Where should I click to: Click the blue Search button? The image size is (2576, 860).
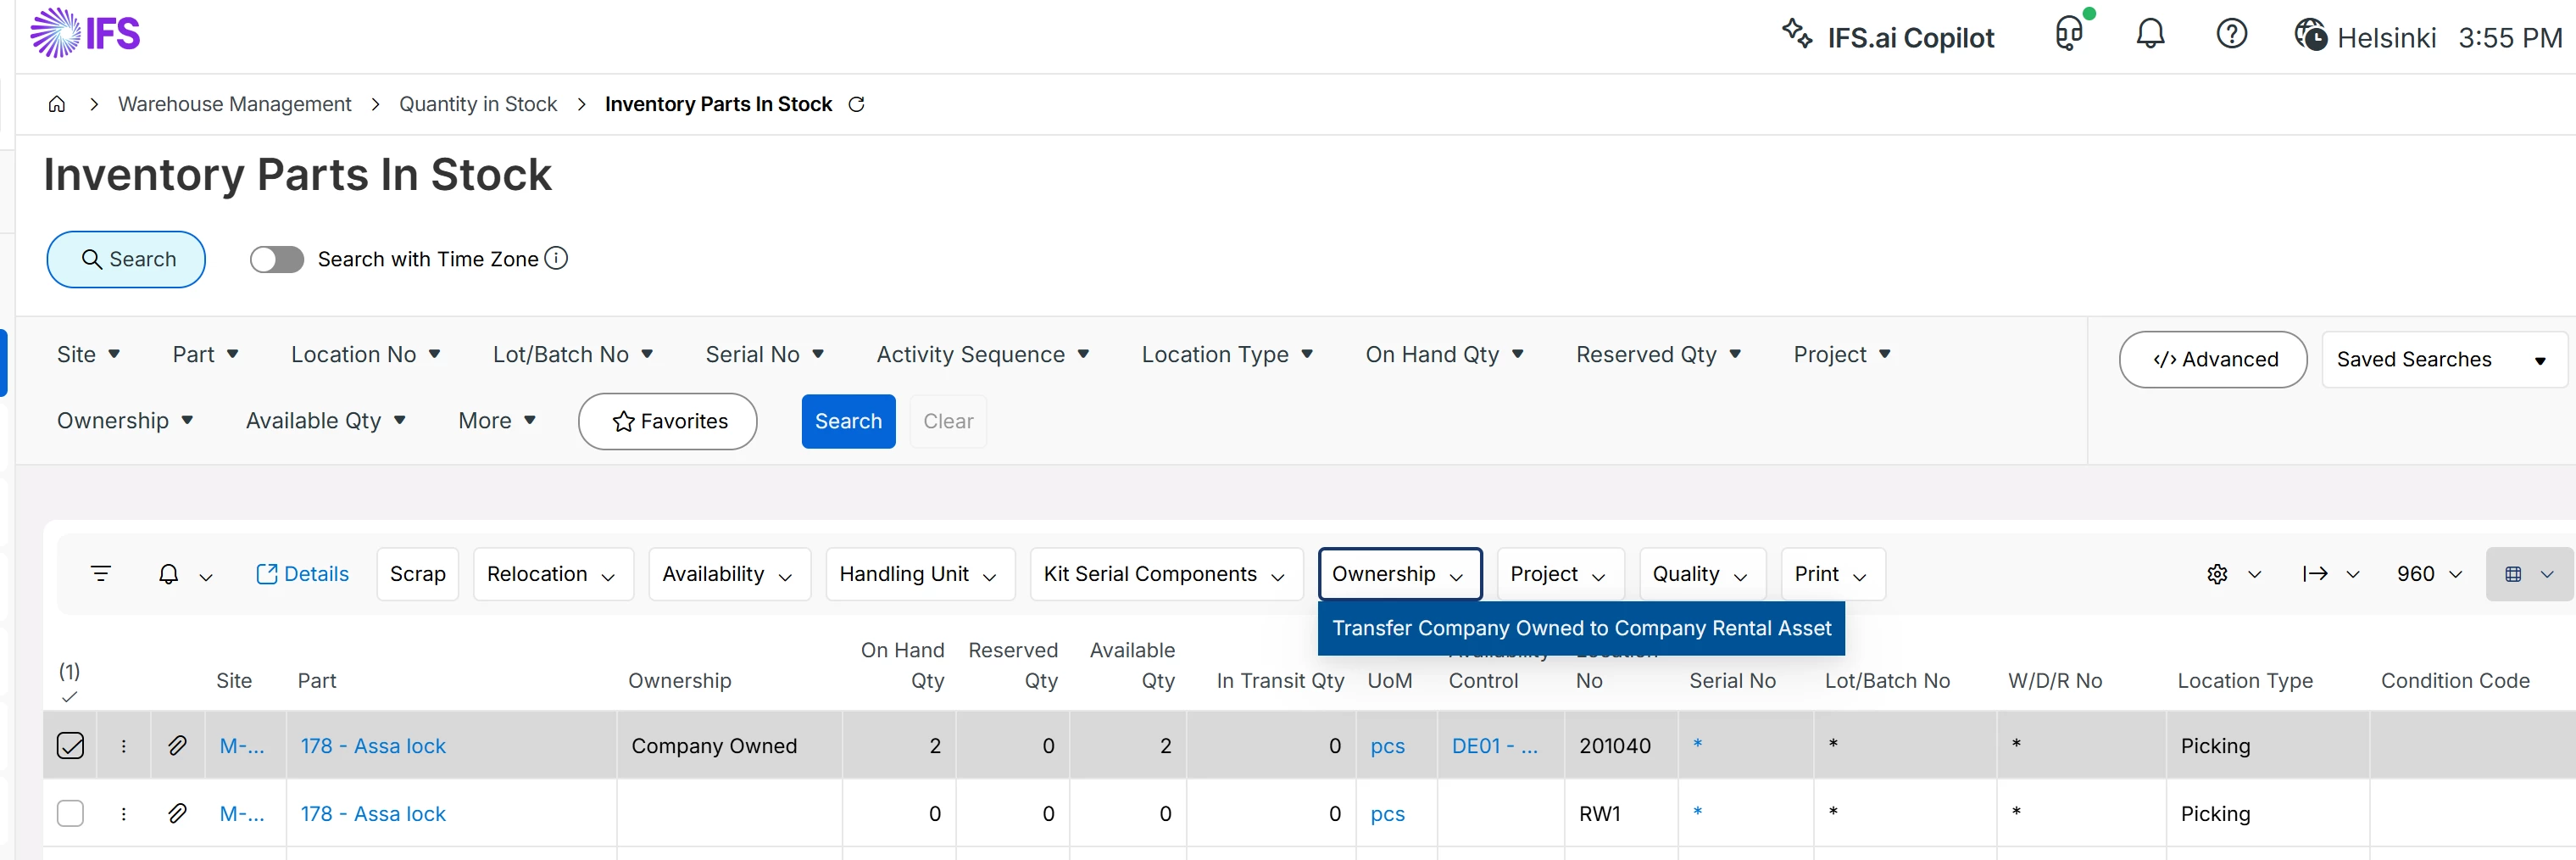pos(848,421)
